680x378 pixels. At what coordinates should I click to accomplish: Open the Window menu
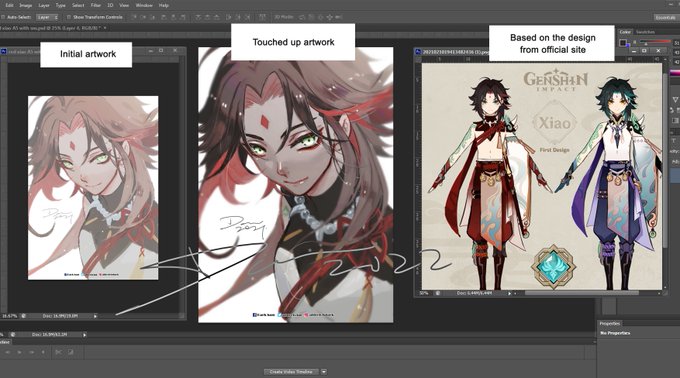pos(144,5)
